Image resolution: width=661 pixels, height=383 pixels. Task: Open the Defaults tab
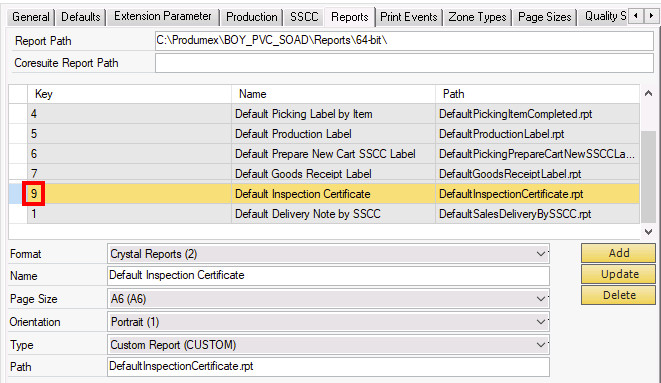tap(81, 17)
